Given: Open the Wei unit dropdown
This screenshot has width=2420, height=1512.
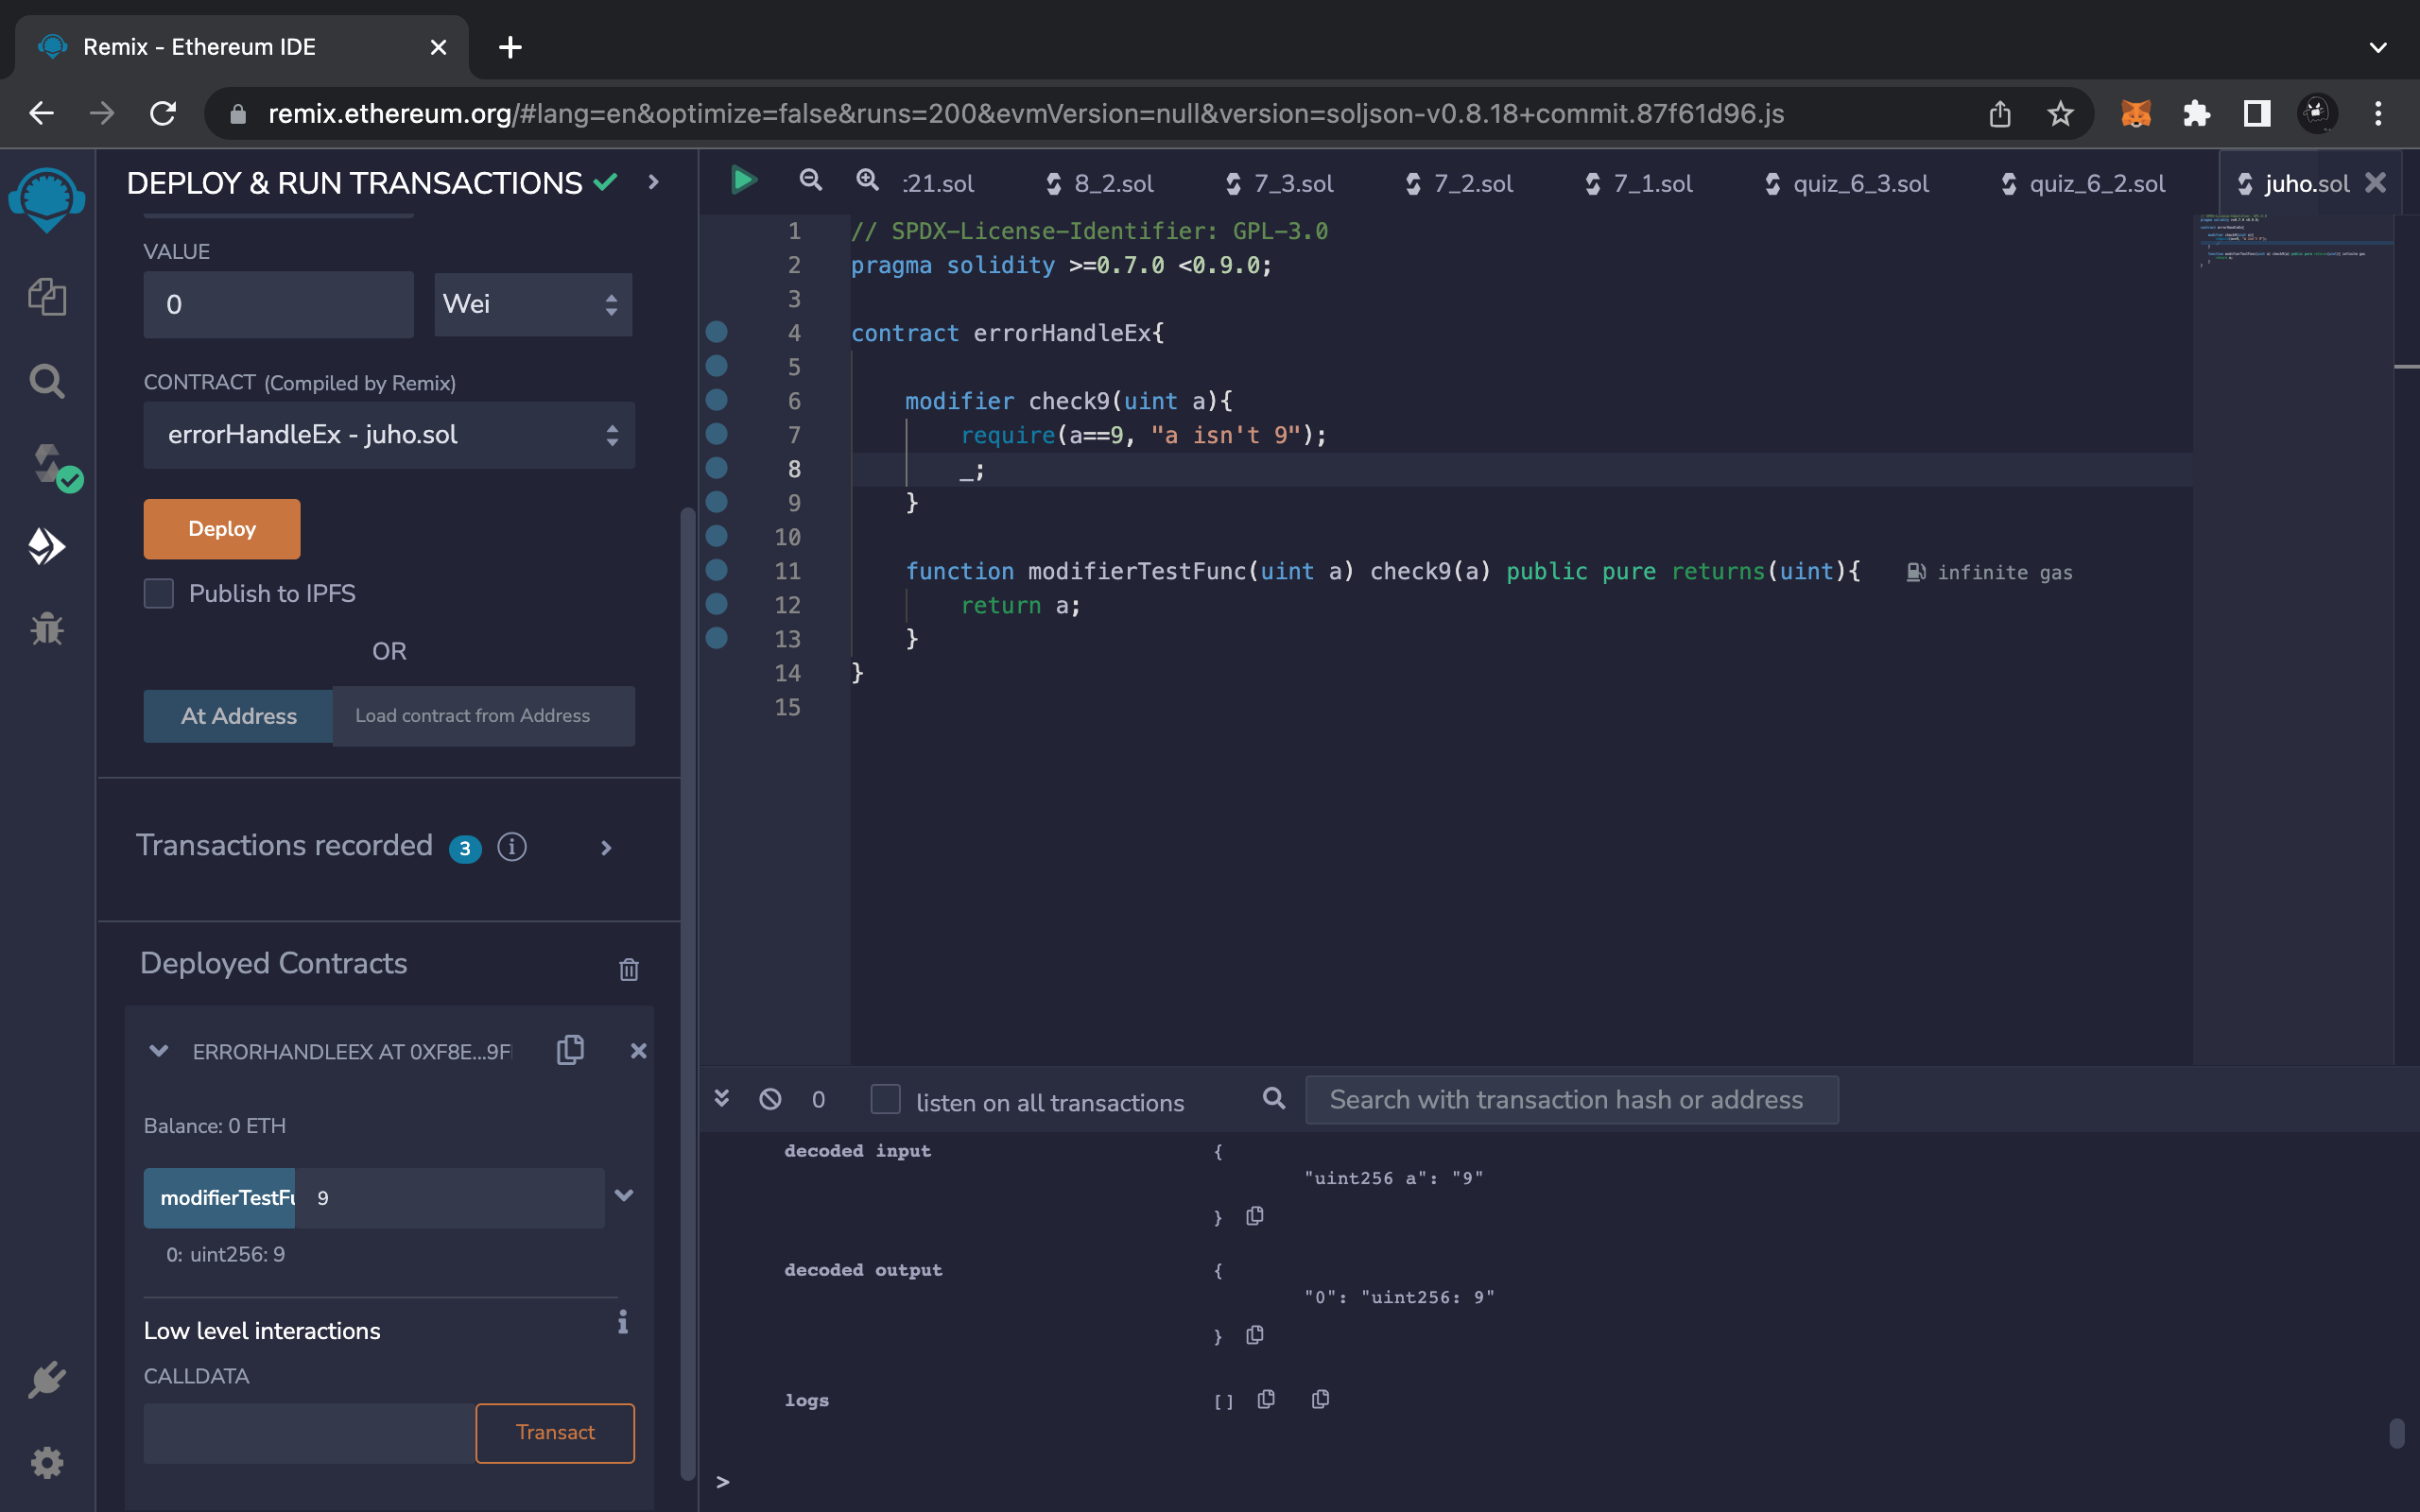Looking at the screenshot, I should 532,304.
